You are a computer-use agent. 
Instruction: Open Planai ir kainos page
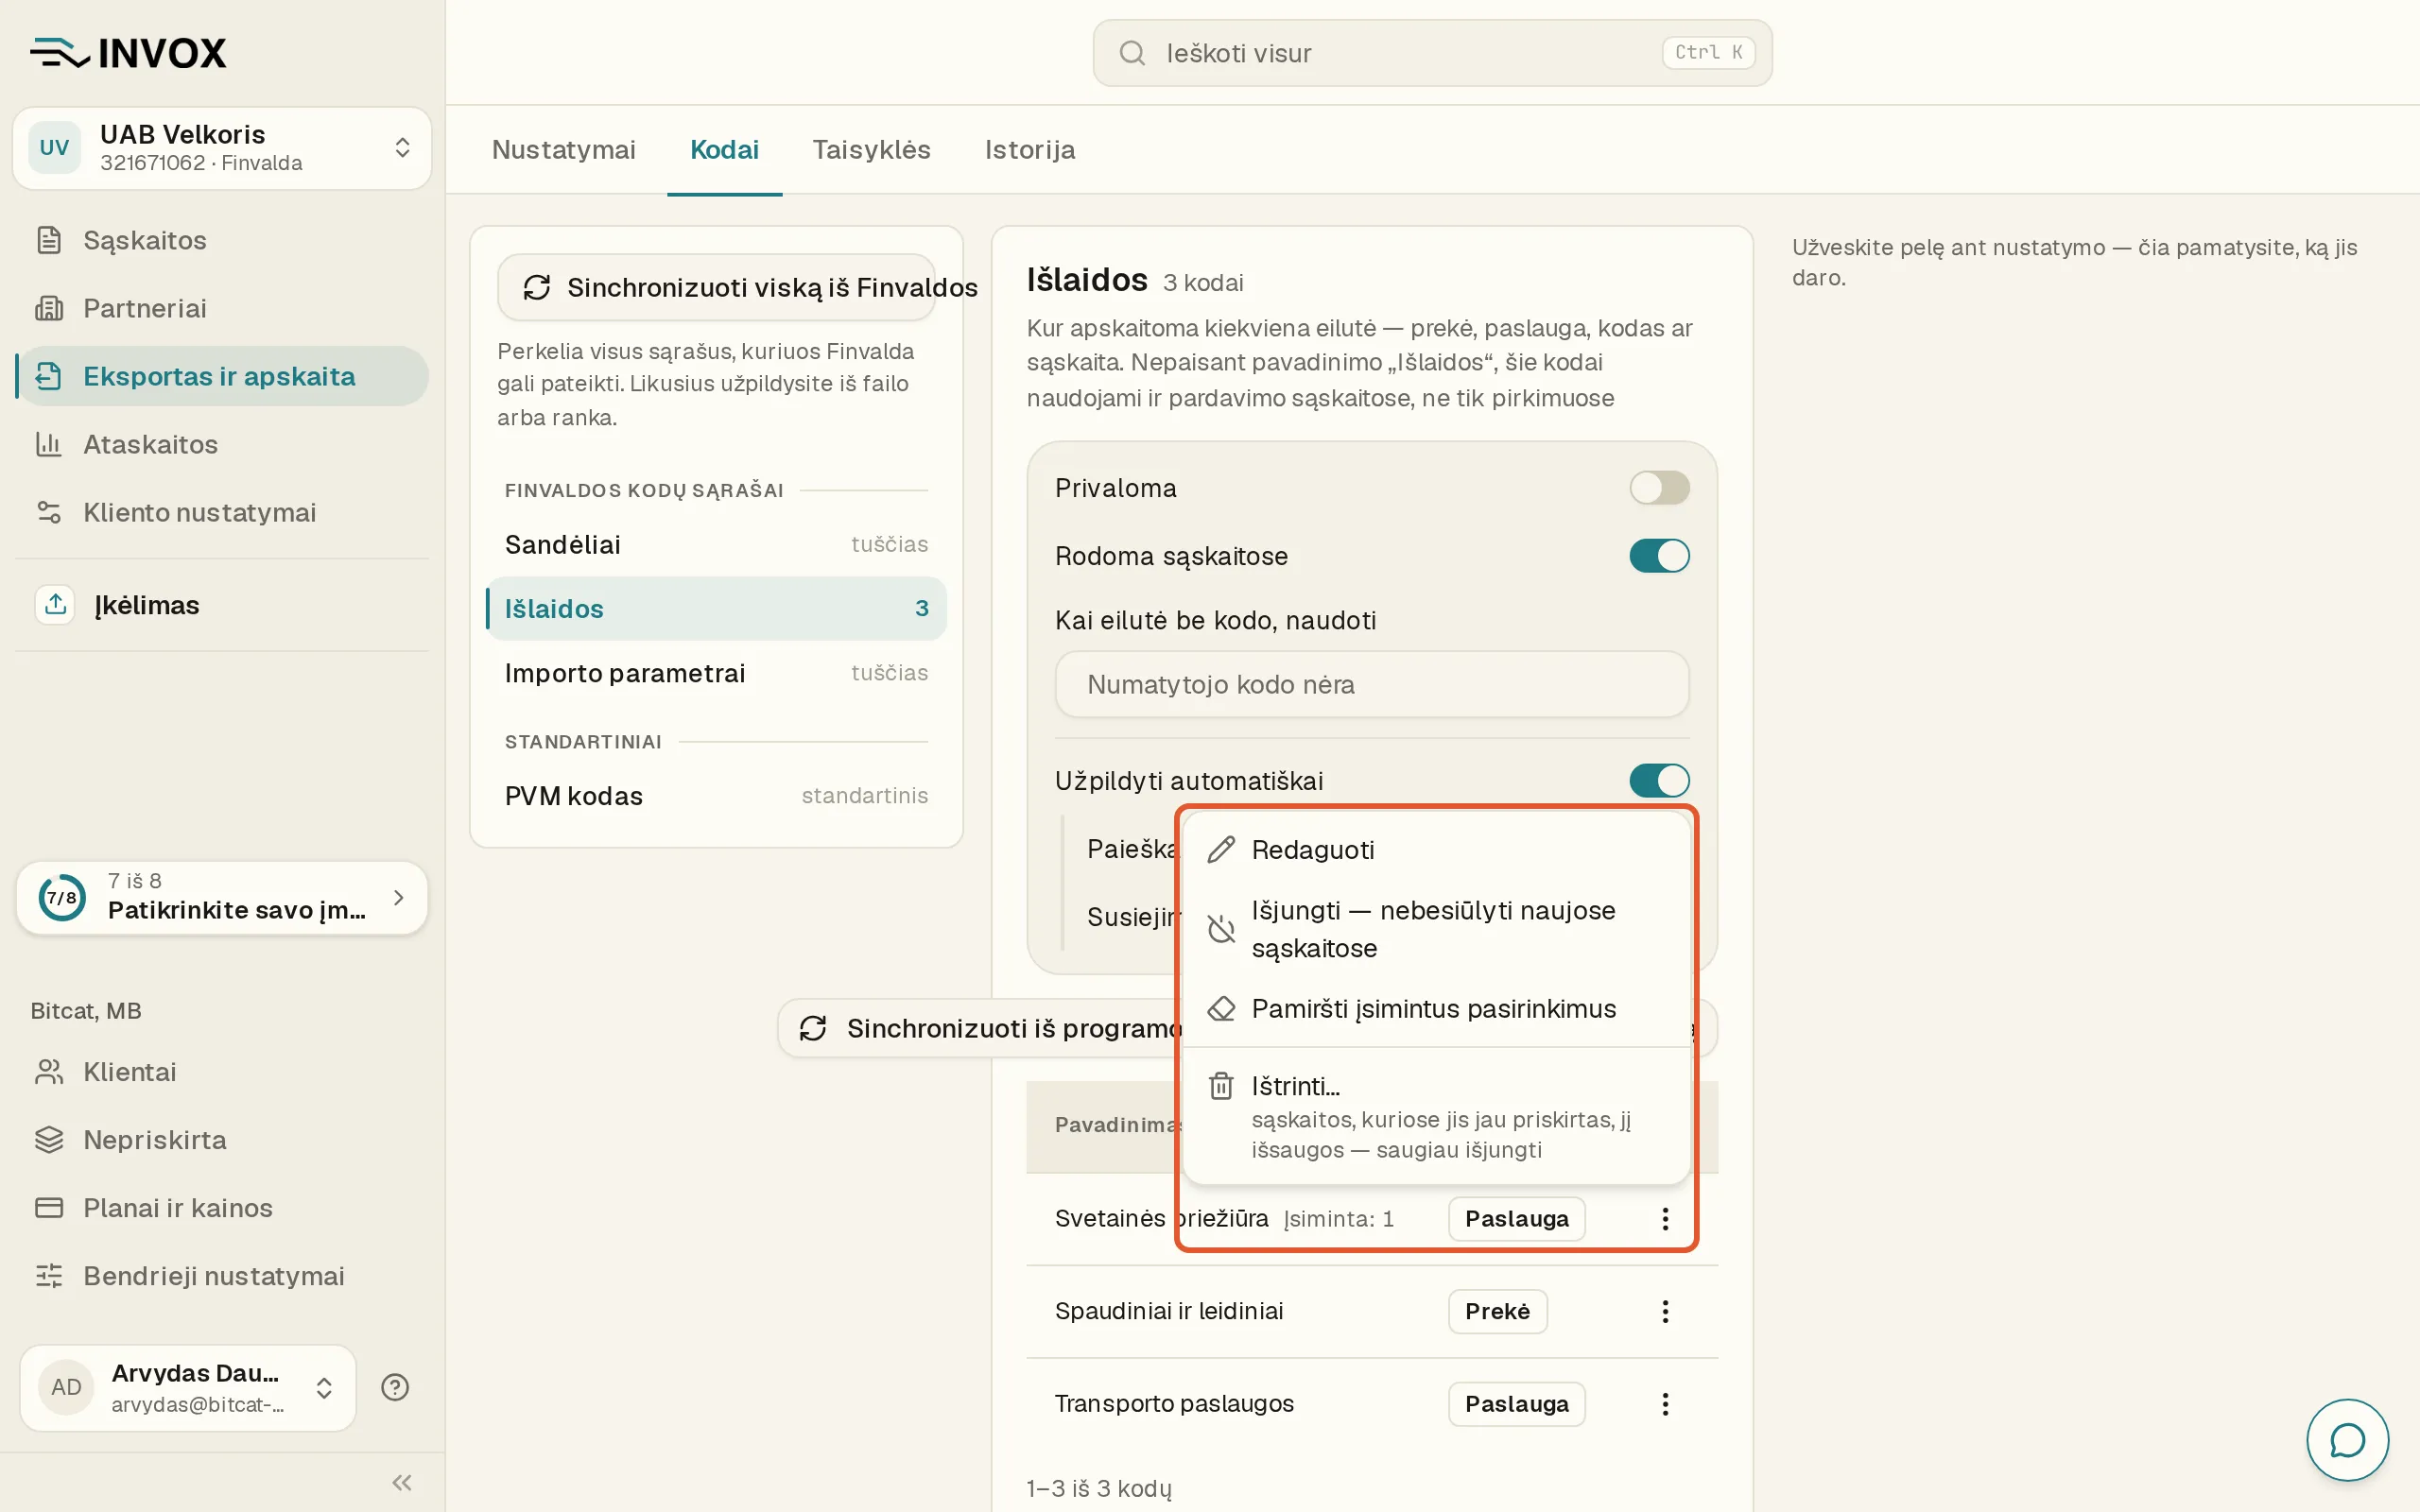click(222, 1208)
